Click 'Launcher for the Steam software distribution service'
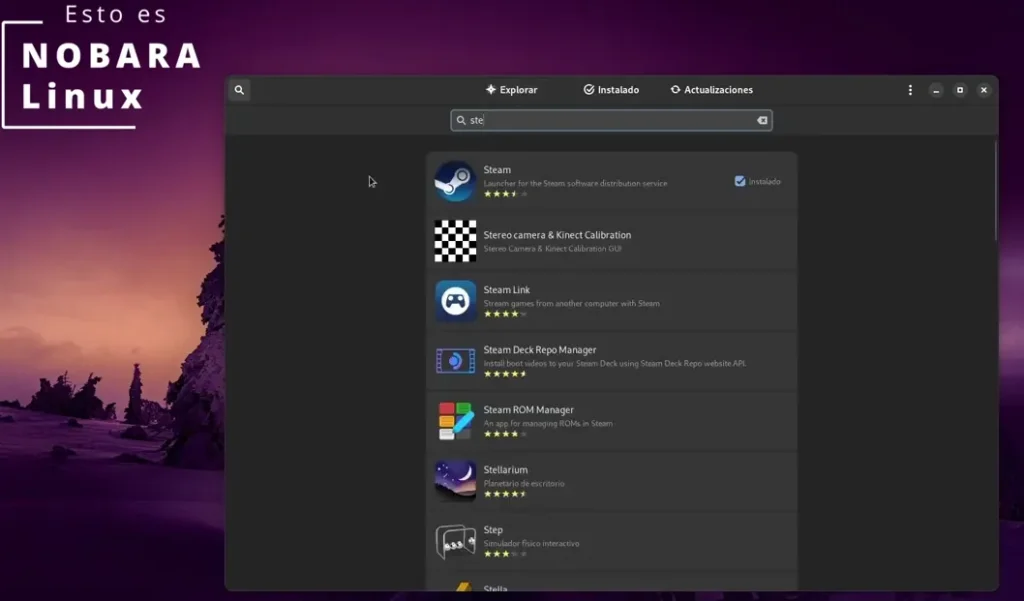1024x601 pixels. (575, 184)
